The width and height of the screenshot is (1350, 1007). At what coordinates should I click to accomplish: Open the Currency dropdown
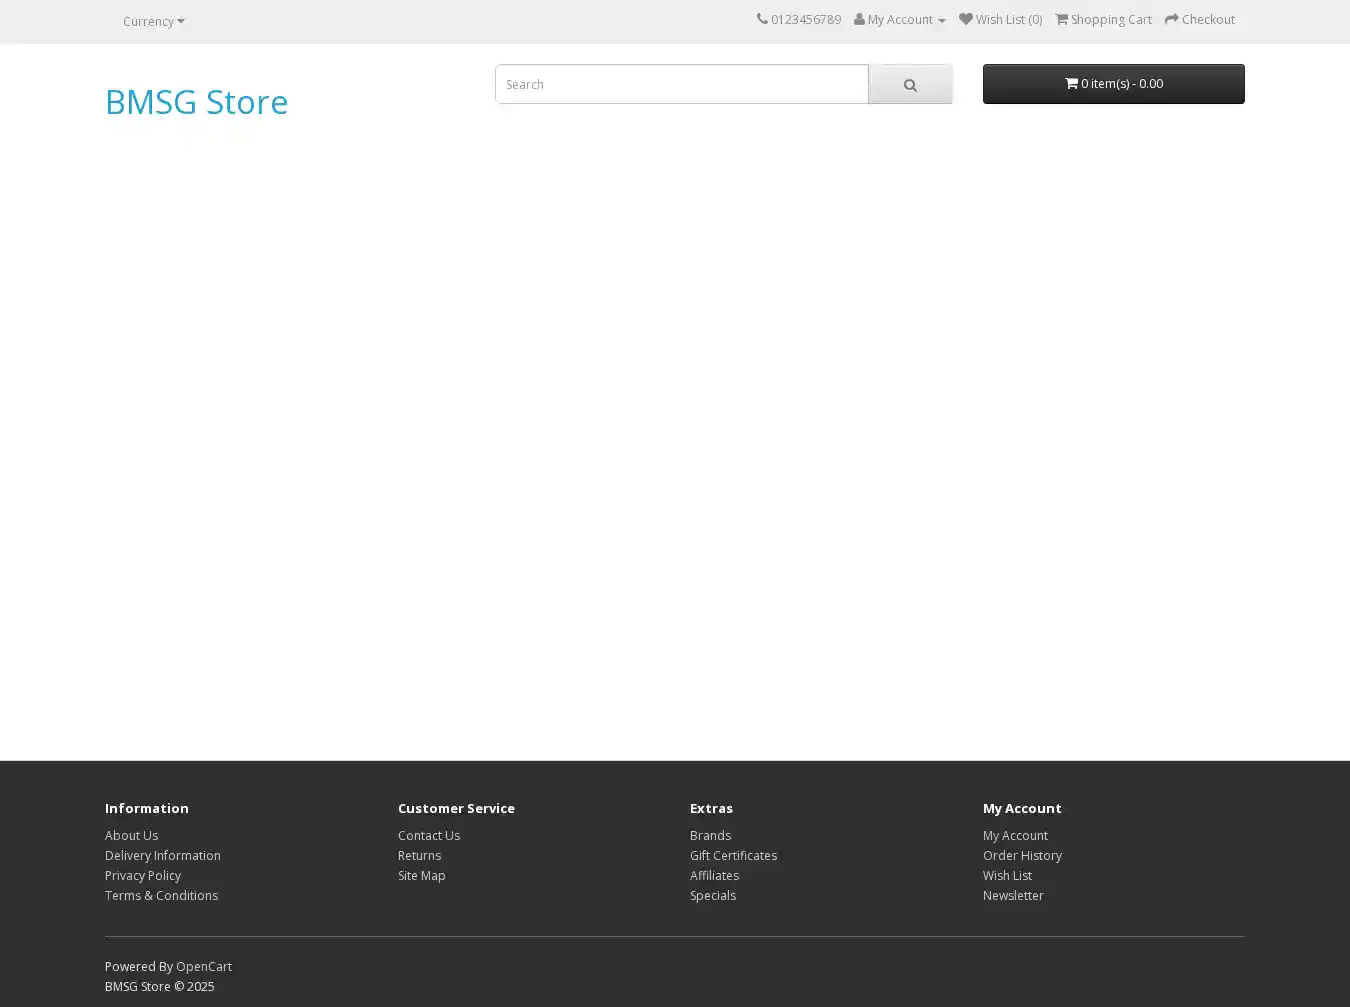(153, 21)
